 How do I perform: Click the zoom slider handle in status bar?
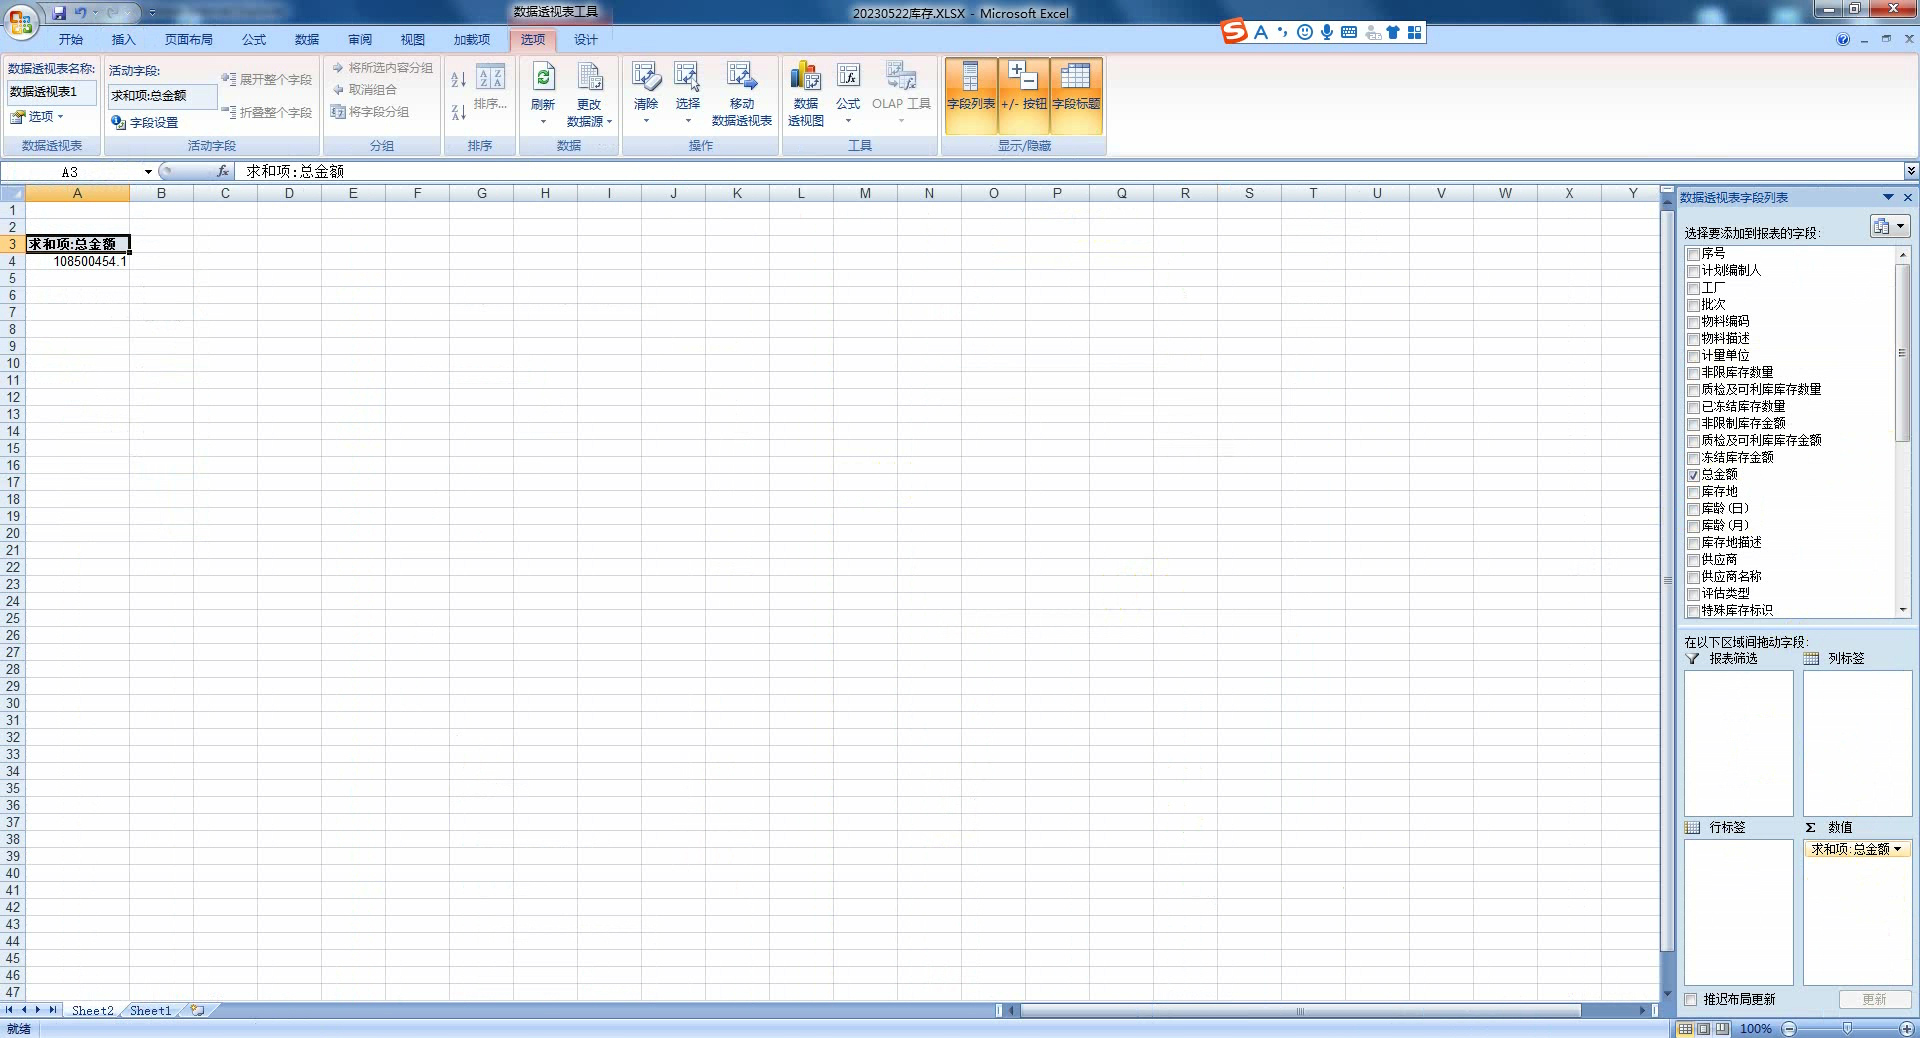[x=1847, y=1029]
